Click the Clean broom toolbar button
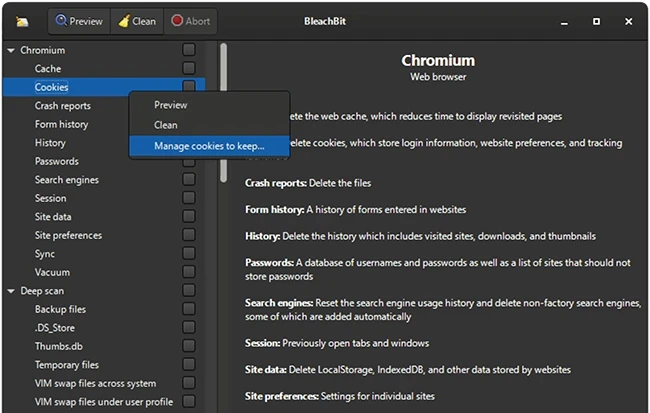This screenshot has height=413, width=650. 137,21
